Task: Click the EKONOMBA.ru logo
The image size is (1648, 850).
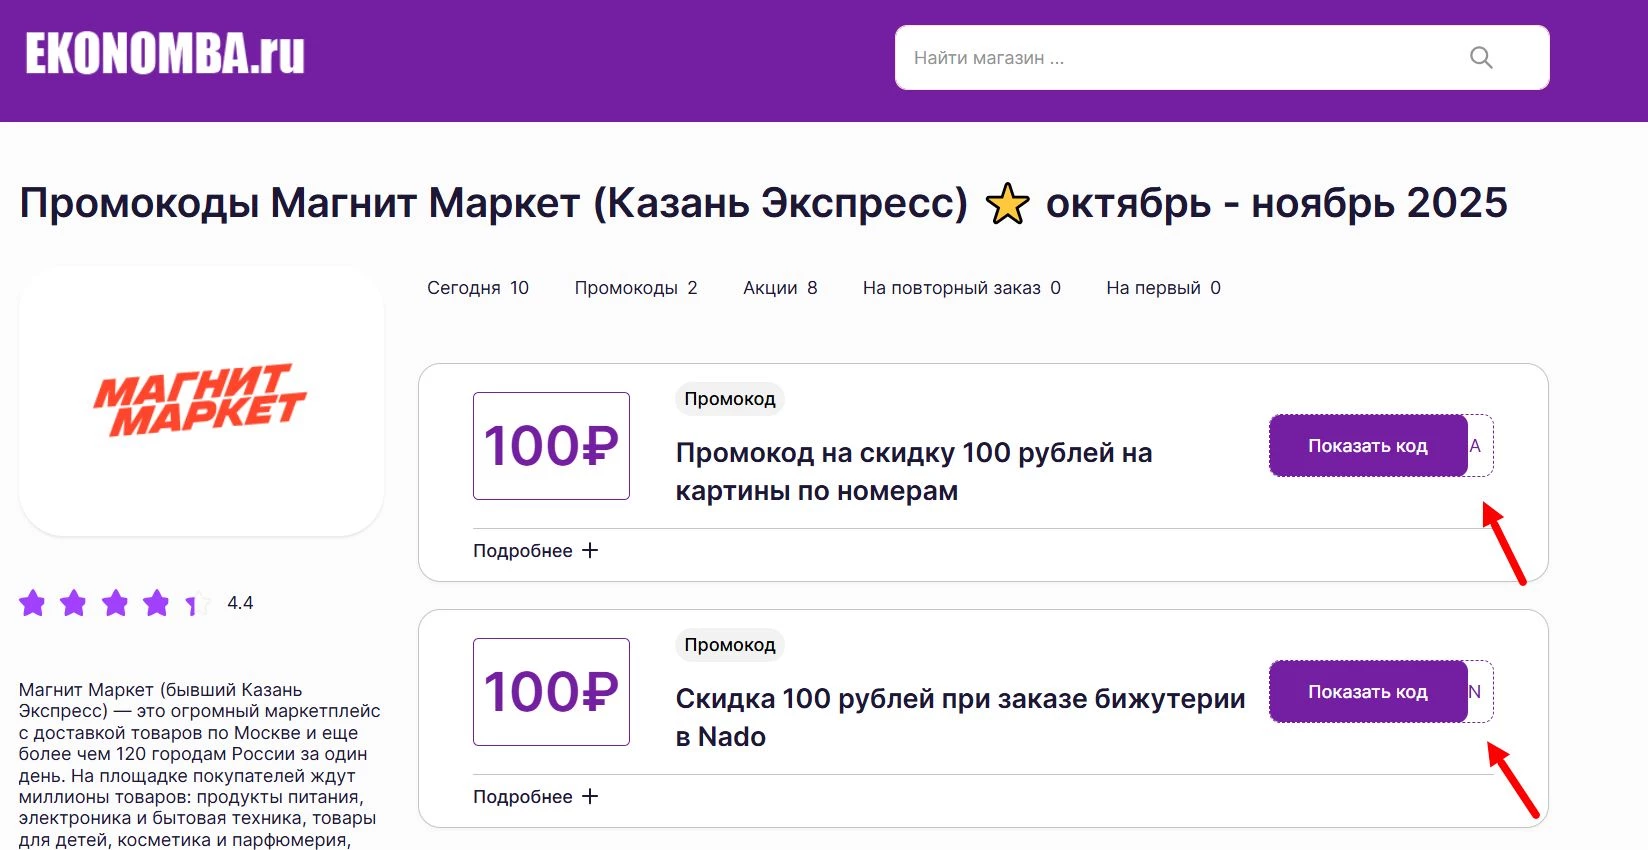Action: point(165,54)
